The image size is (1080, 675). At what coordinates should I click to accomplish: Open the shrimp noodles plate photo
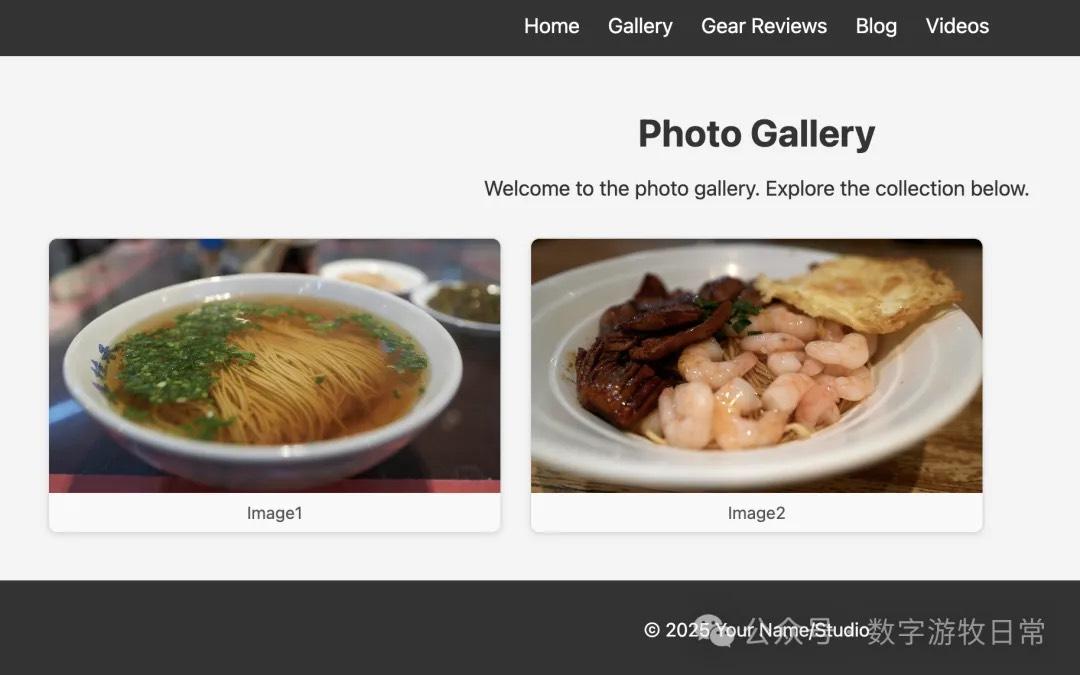[756, 366]
